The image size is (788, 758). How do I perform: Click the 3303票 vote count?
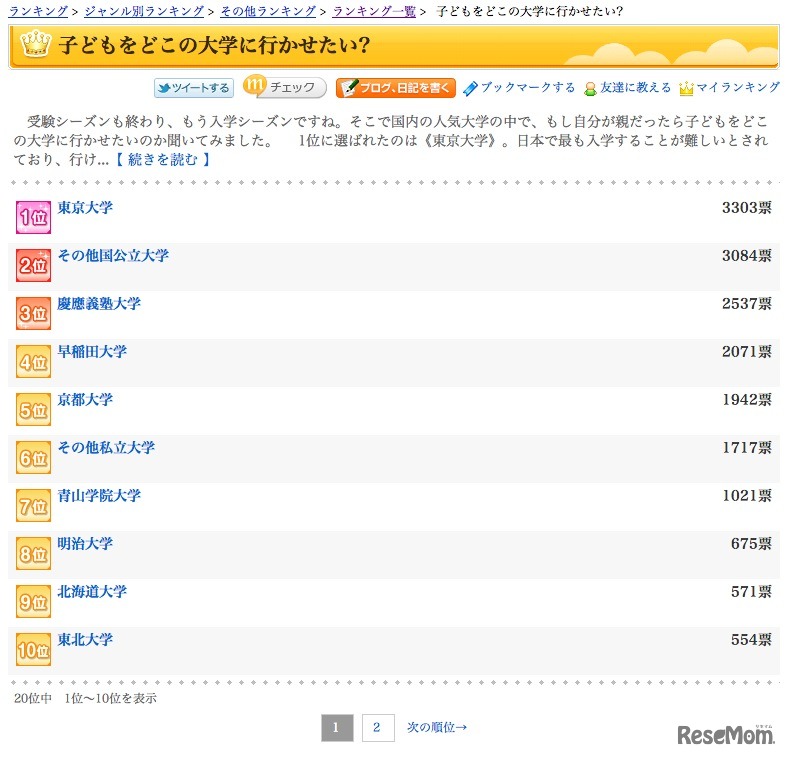[x=747, y=208]
